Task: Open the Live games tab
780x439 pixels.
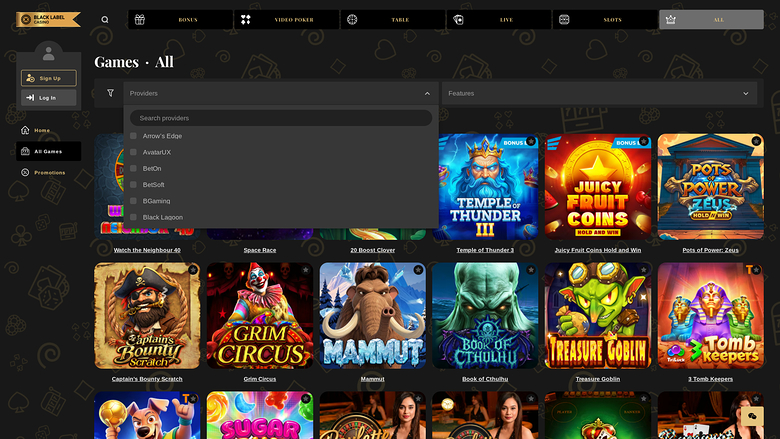Action: click(x=499, y=19)
